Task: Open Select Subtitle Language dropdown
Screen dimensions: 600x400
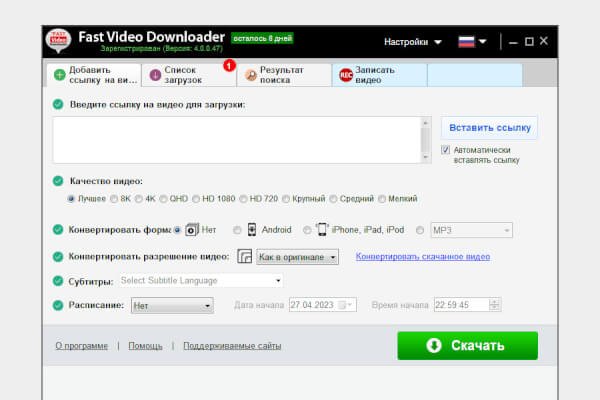Action: pyautogui.click(x=201, y=281)
